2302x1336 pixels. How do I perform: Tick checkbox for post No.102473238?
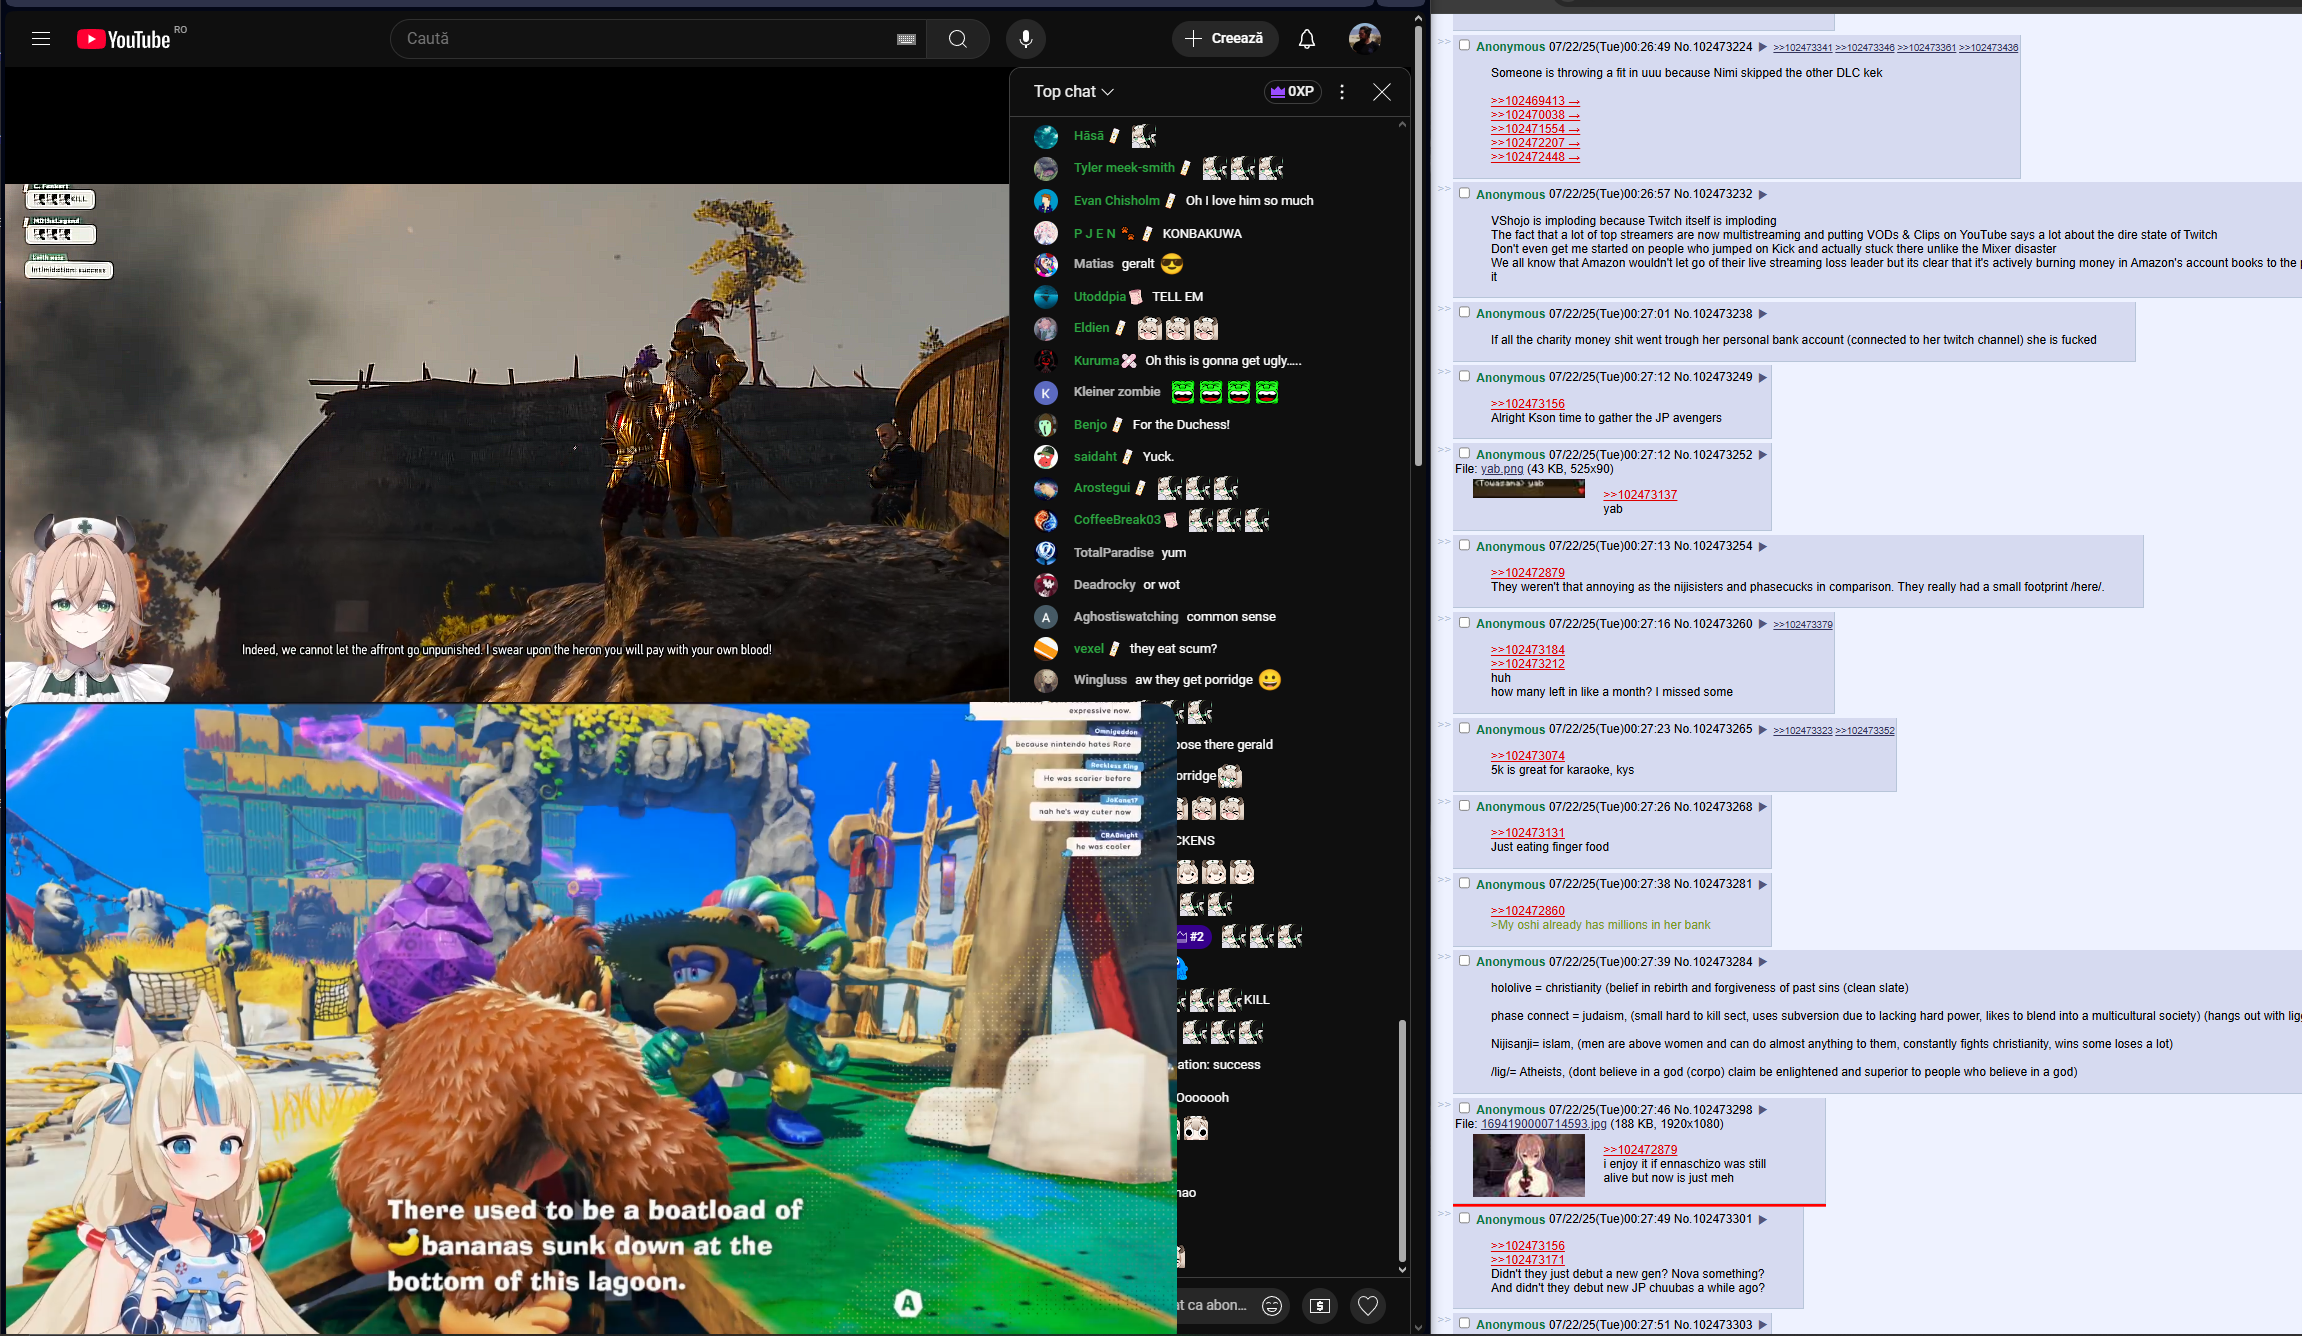[x=1465, y=312]
